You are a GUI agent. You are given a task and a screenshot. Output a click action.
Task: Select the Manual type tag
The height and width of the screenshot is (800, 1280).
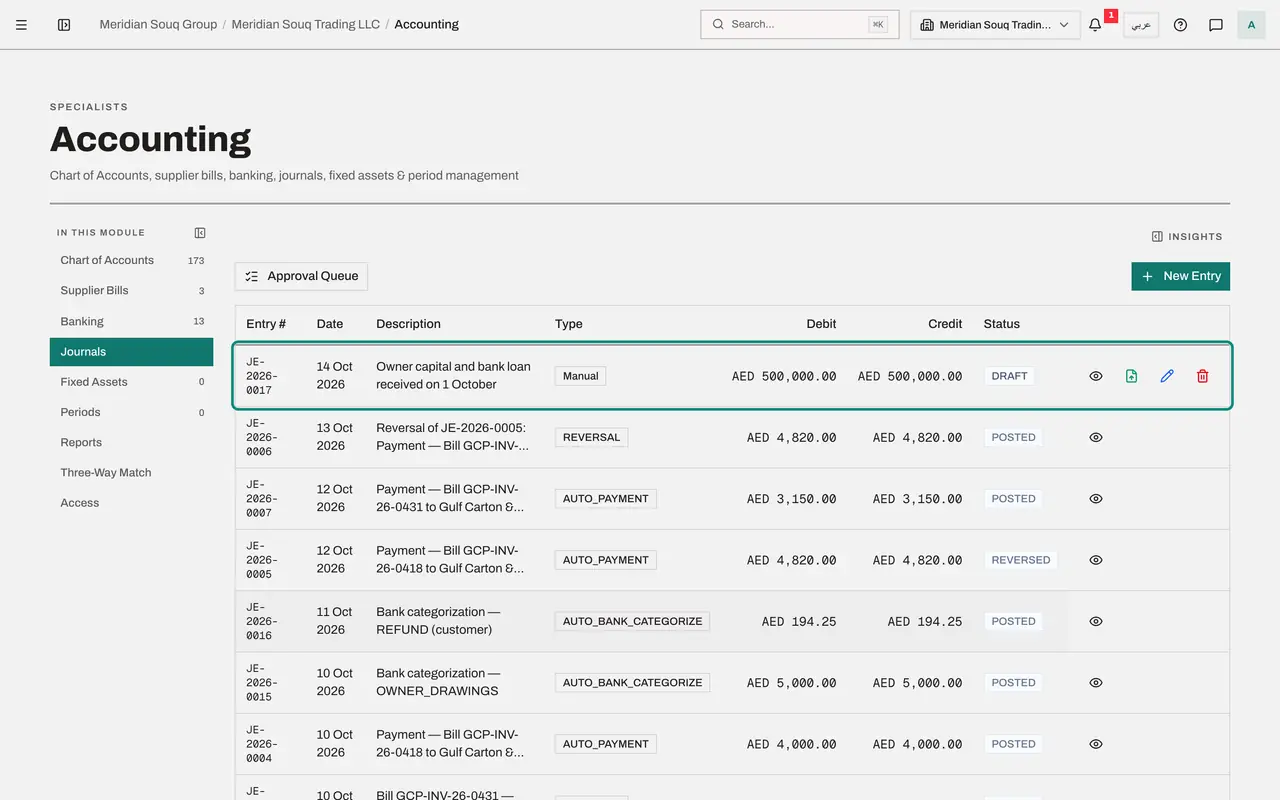580,376
